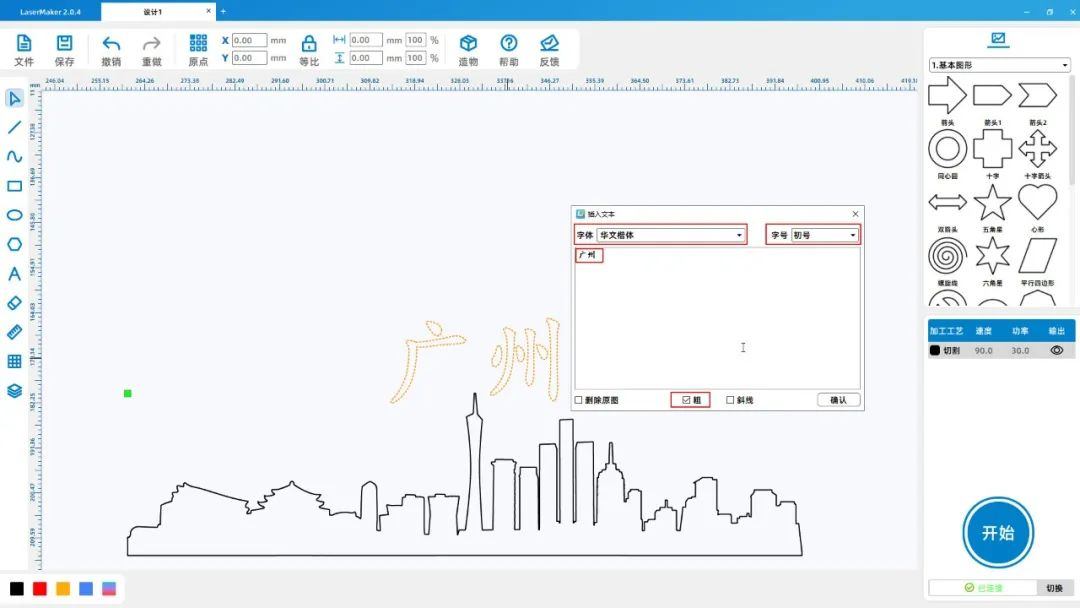This screenshot has height=608, width=1080.
Task: Select the polygon hexagon tool
Action: tap(14, 244)
